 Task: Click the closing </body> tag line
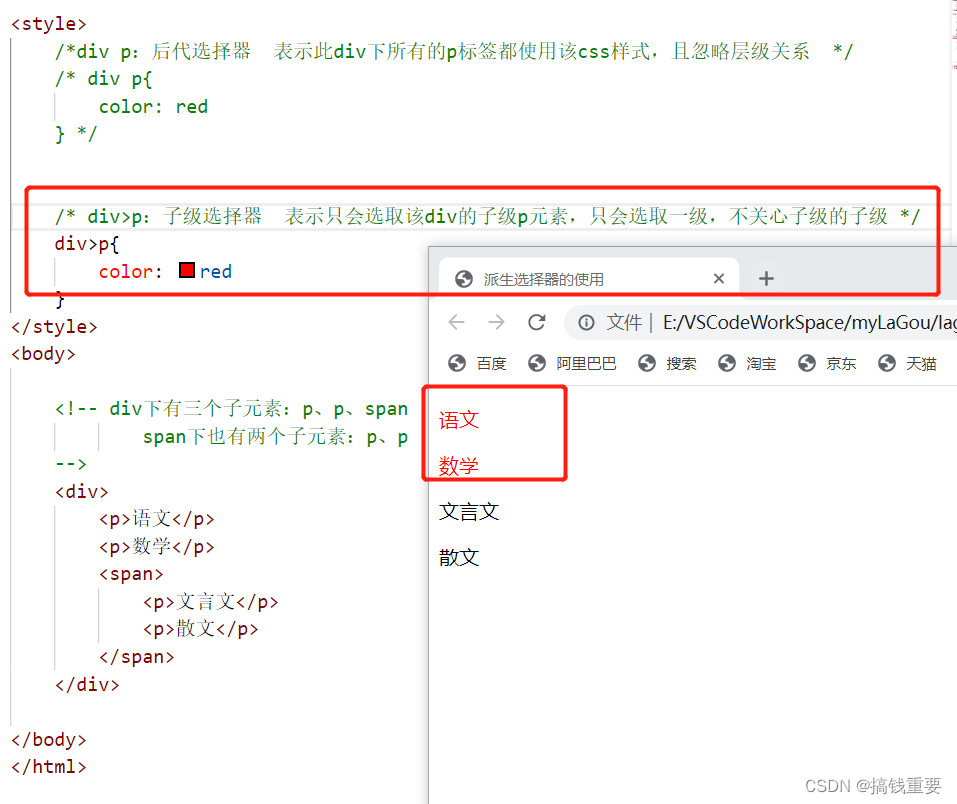(x=49, y=740)
